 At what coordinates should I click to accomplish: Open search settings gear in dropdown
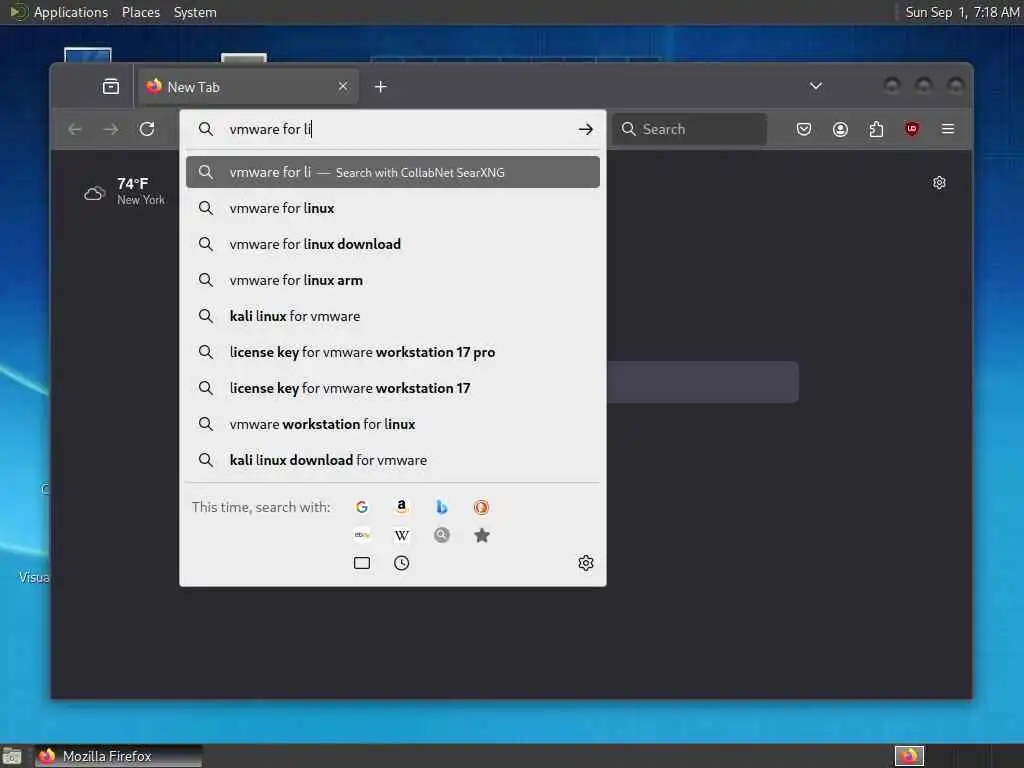coord(586,563)
